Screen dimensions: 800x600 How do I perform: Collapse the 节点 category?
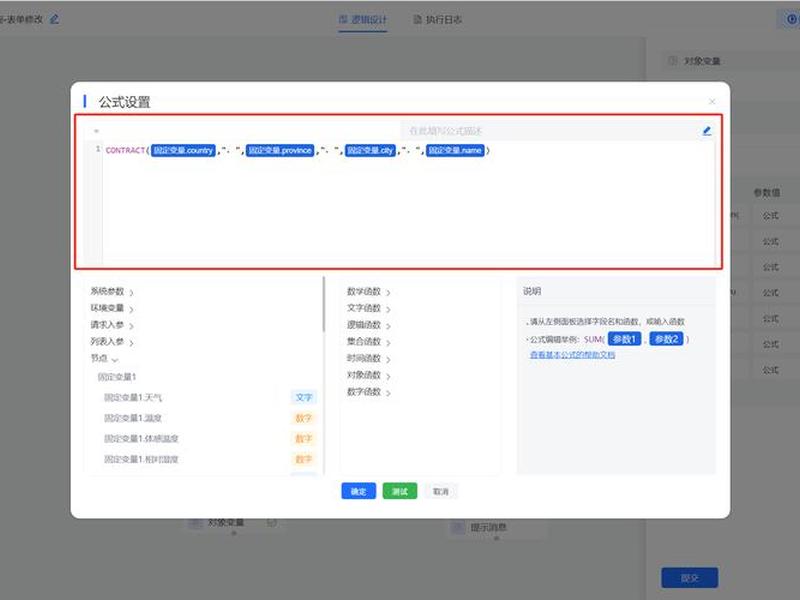pyautogui.click(x=104, y=359)
